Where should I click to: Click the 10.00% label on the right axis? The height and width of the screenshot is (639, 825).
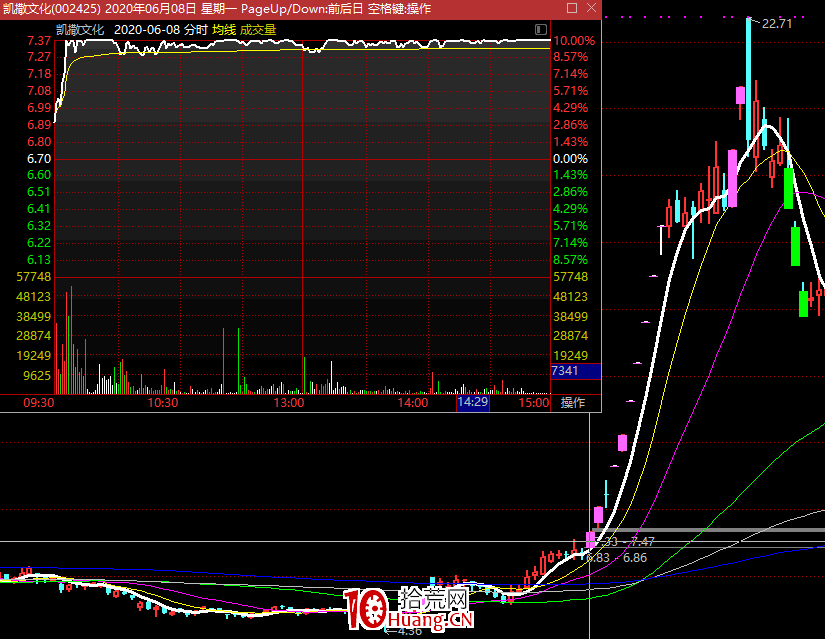tap(573, 41)
